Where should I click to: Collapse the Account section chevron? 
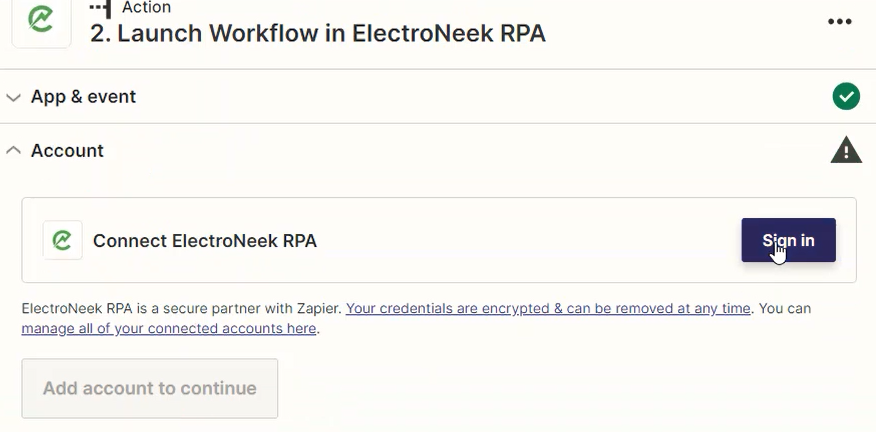[13, 150]
